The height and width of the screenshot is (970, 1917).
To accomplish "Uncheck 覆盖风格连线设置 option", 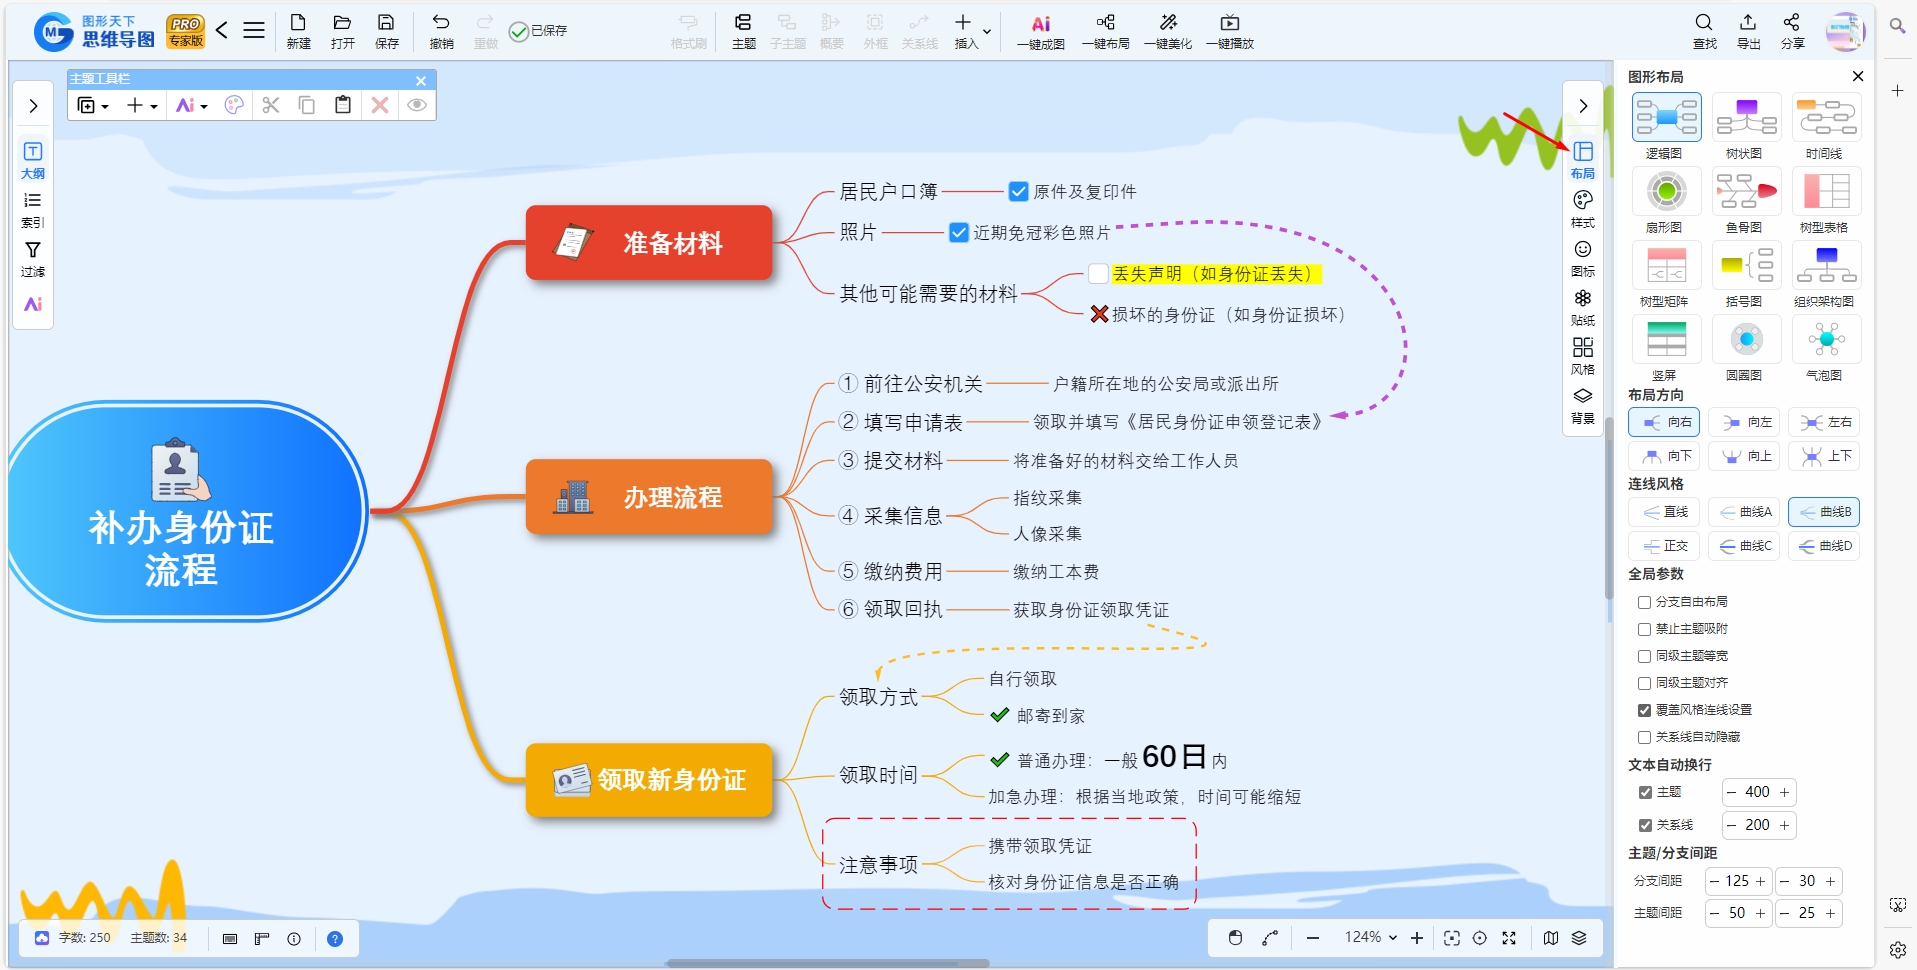I will 1644,710.
